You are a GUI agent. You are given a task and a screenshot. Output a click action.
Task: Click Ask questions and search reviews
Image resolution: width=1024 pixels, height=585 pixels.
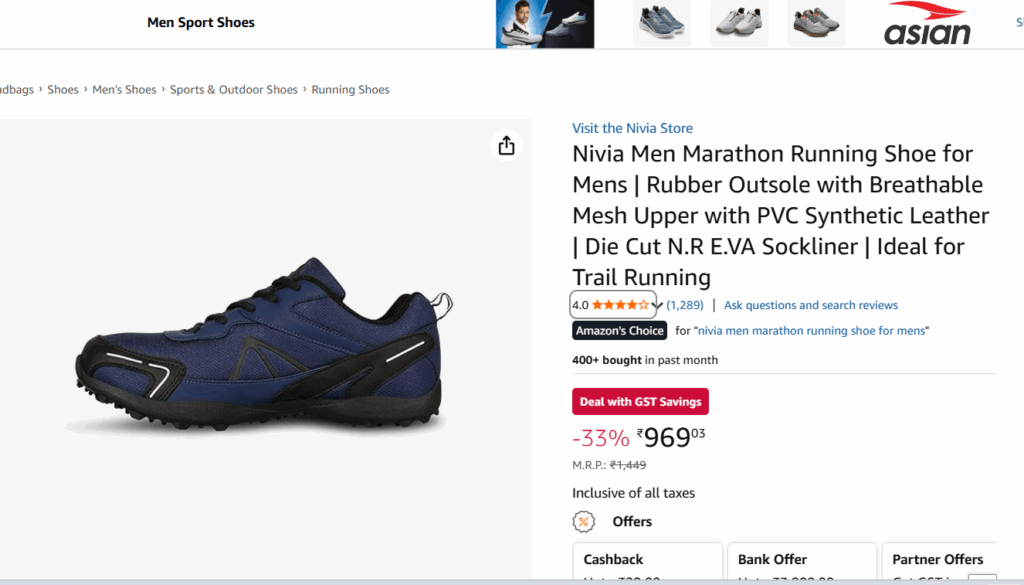click(x=810, y=305)
